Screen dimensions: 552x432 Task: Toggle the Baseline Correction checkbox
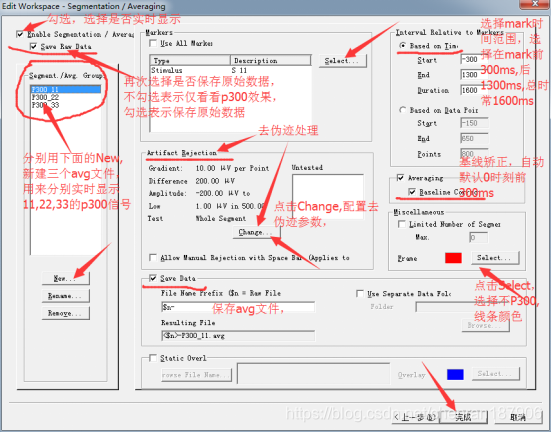(412, 192)
